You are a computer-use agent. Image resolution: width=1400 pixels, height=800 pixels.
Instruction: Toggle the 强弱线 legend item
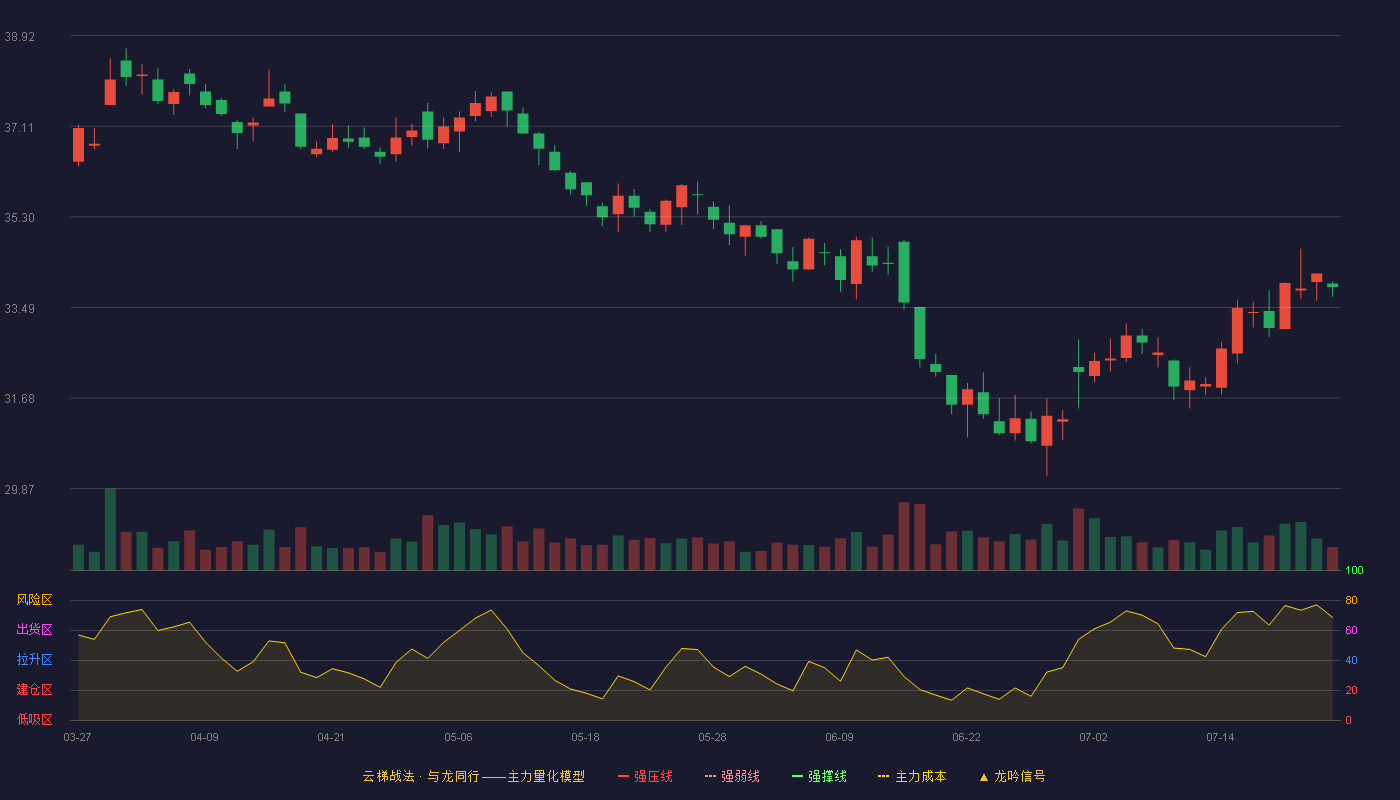pos(732,776)
